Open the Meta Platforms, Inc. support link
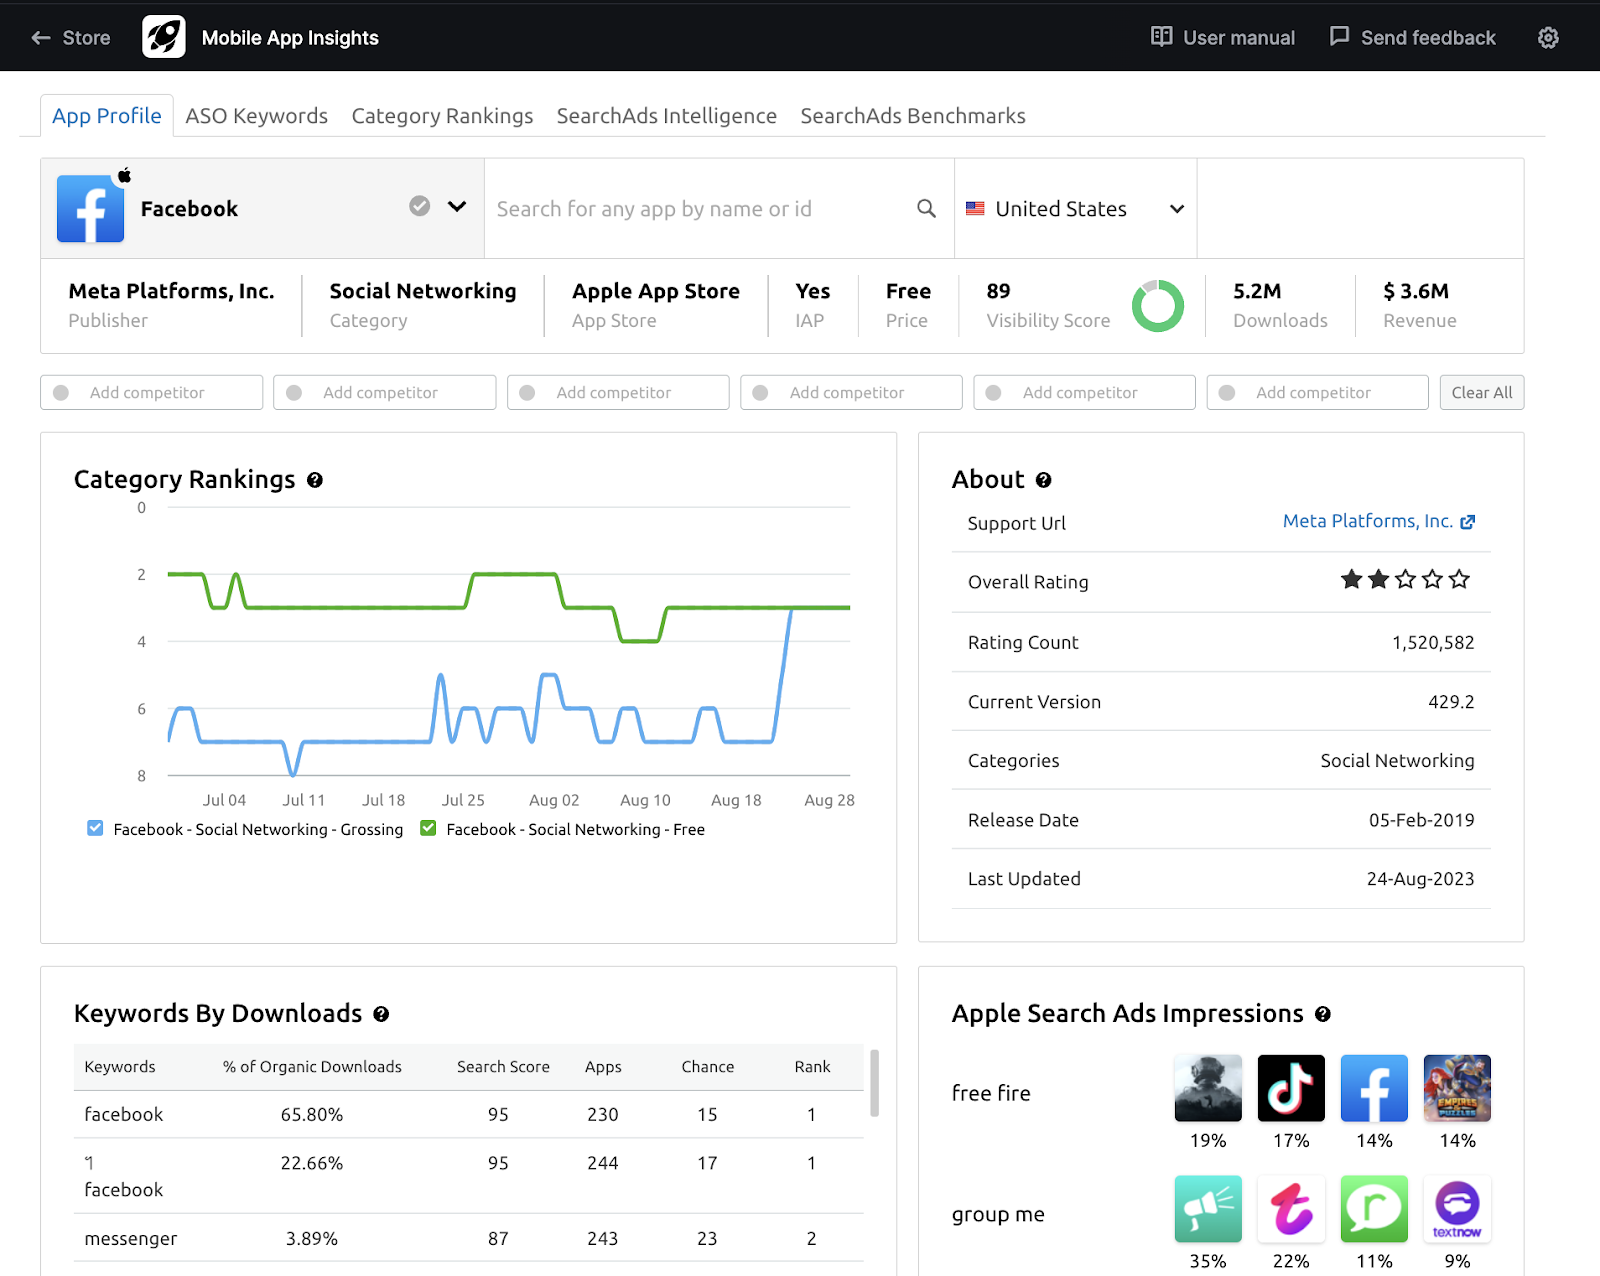Image resolution: width=1600 pixels, height=1276 pixels. coord(1368,521)
